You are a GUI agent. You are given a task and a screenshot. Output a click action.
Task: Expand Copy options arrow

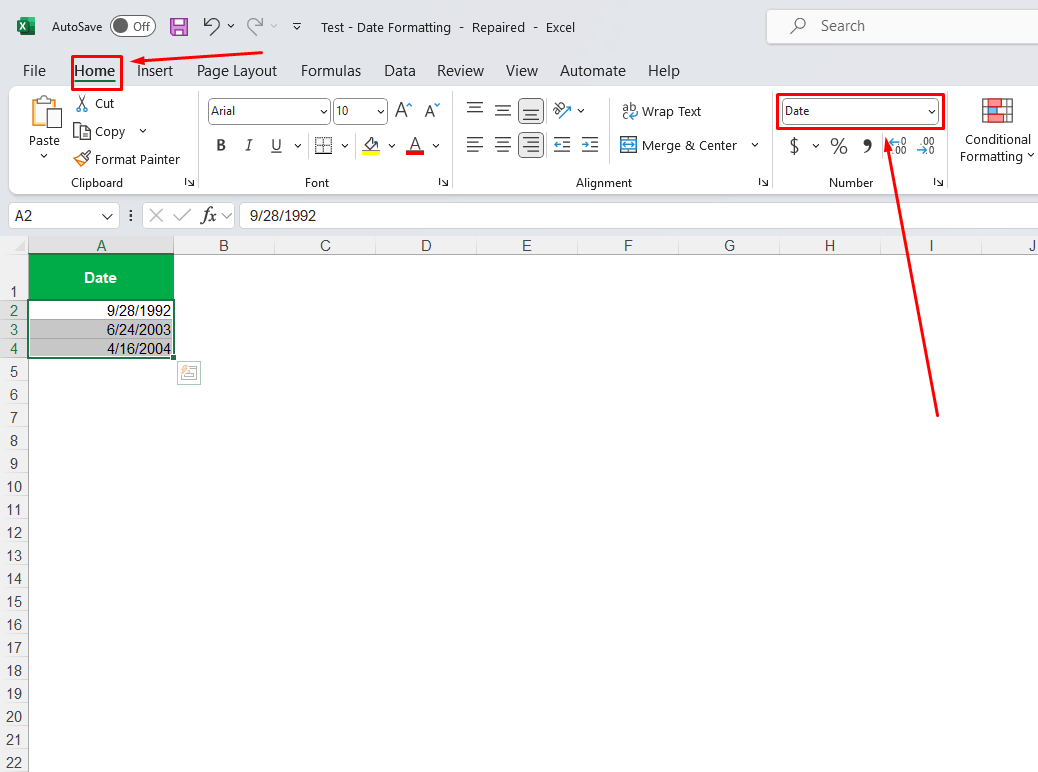[x=143, y=131]
